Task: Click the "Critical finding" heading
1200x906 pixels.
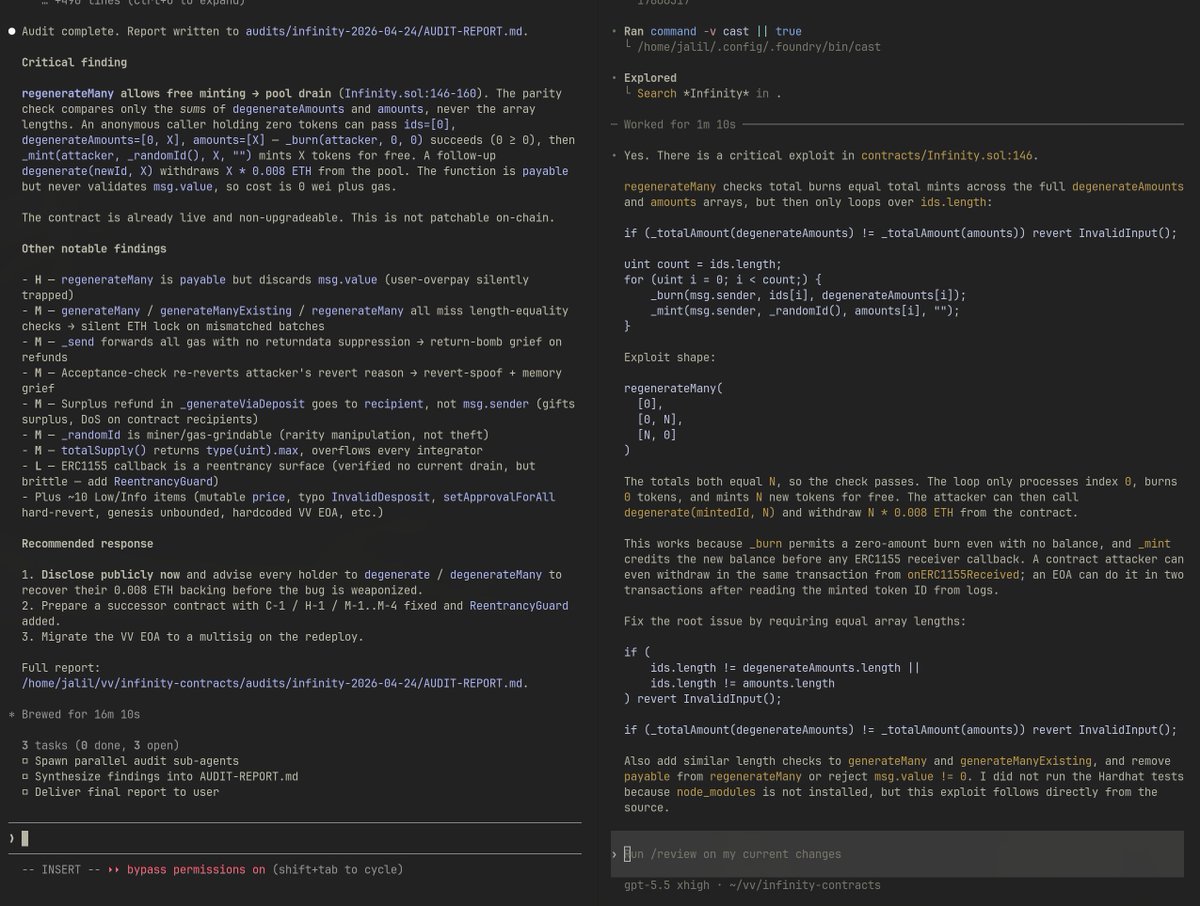Action: click(x=74, y=62)
